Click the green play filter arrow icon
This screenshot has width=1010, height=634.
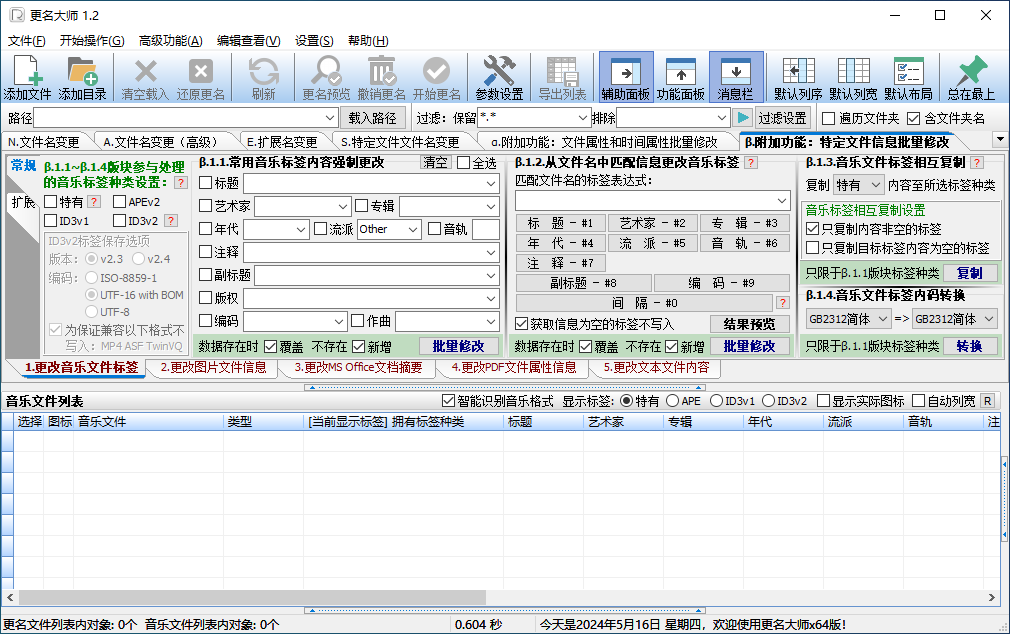coord(743,118)
